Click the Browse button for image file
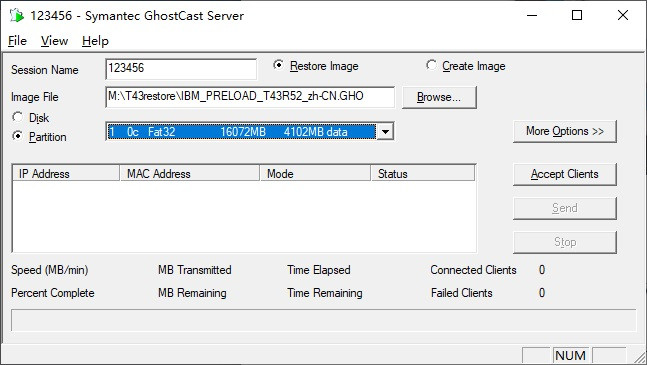 point(439,97)
